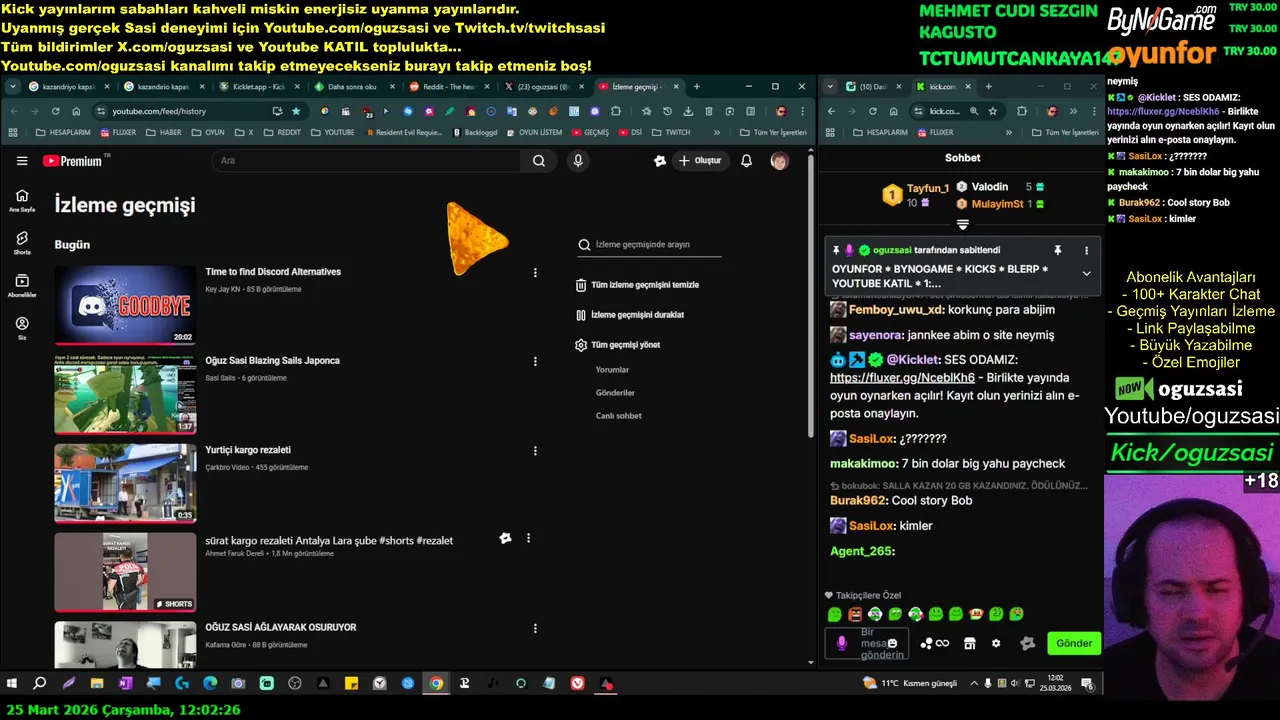Open Canlı sohbet history link
This screenshot has height=720, width=1280.
pos(619,416)
